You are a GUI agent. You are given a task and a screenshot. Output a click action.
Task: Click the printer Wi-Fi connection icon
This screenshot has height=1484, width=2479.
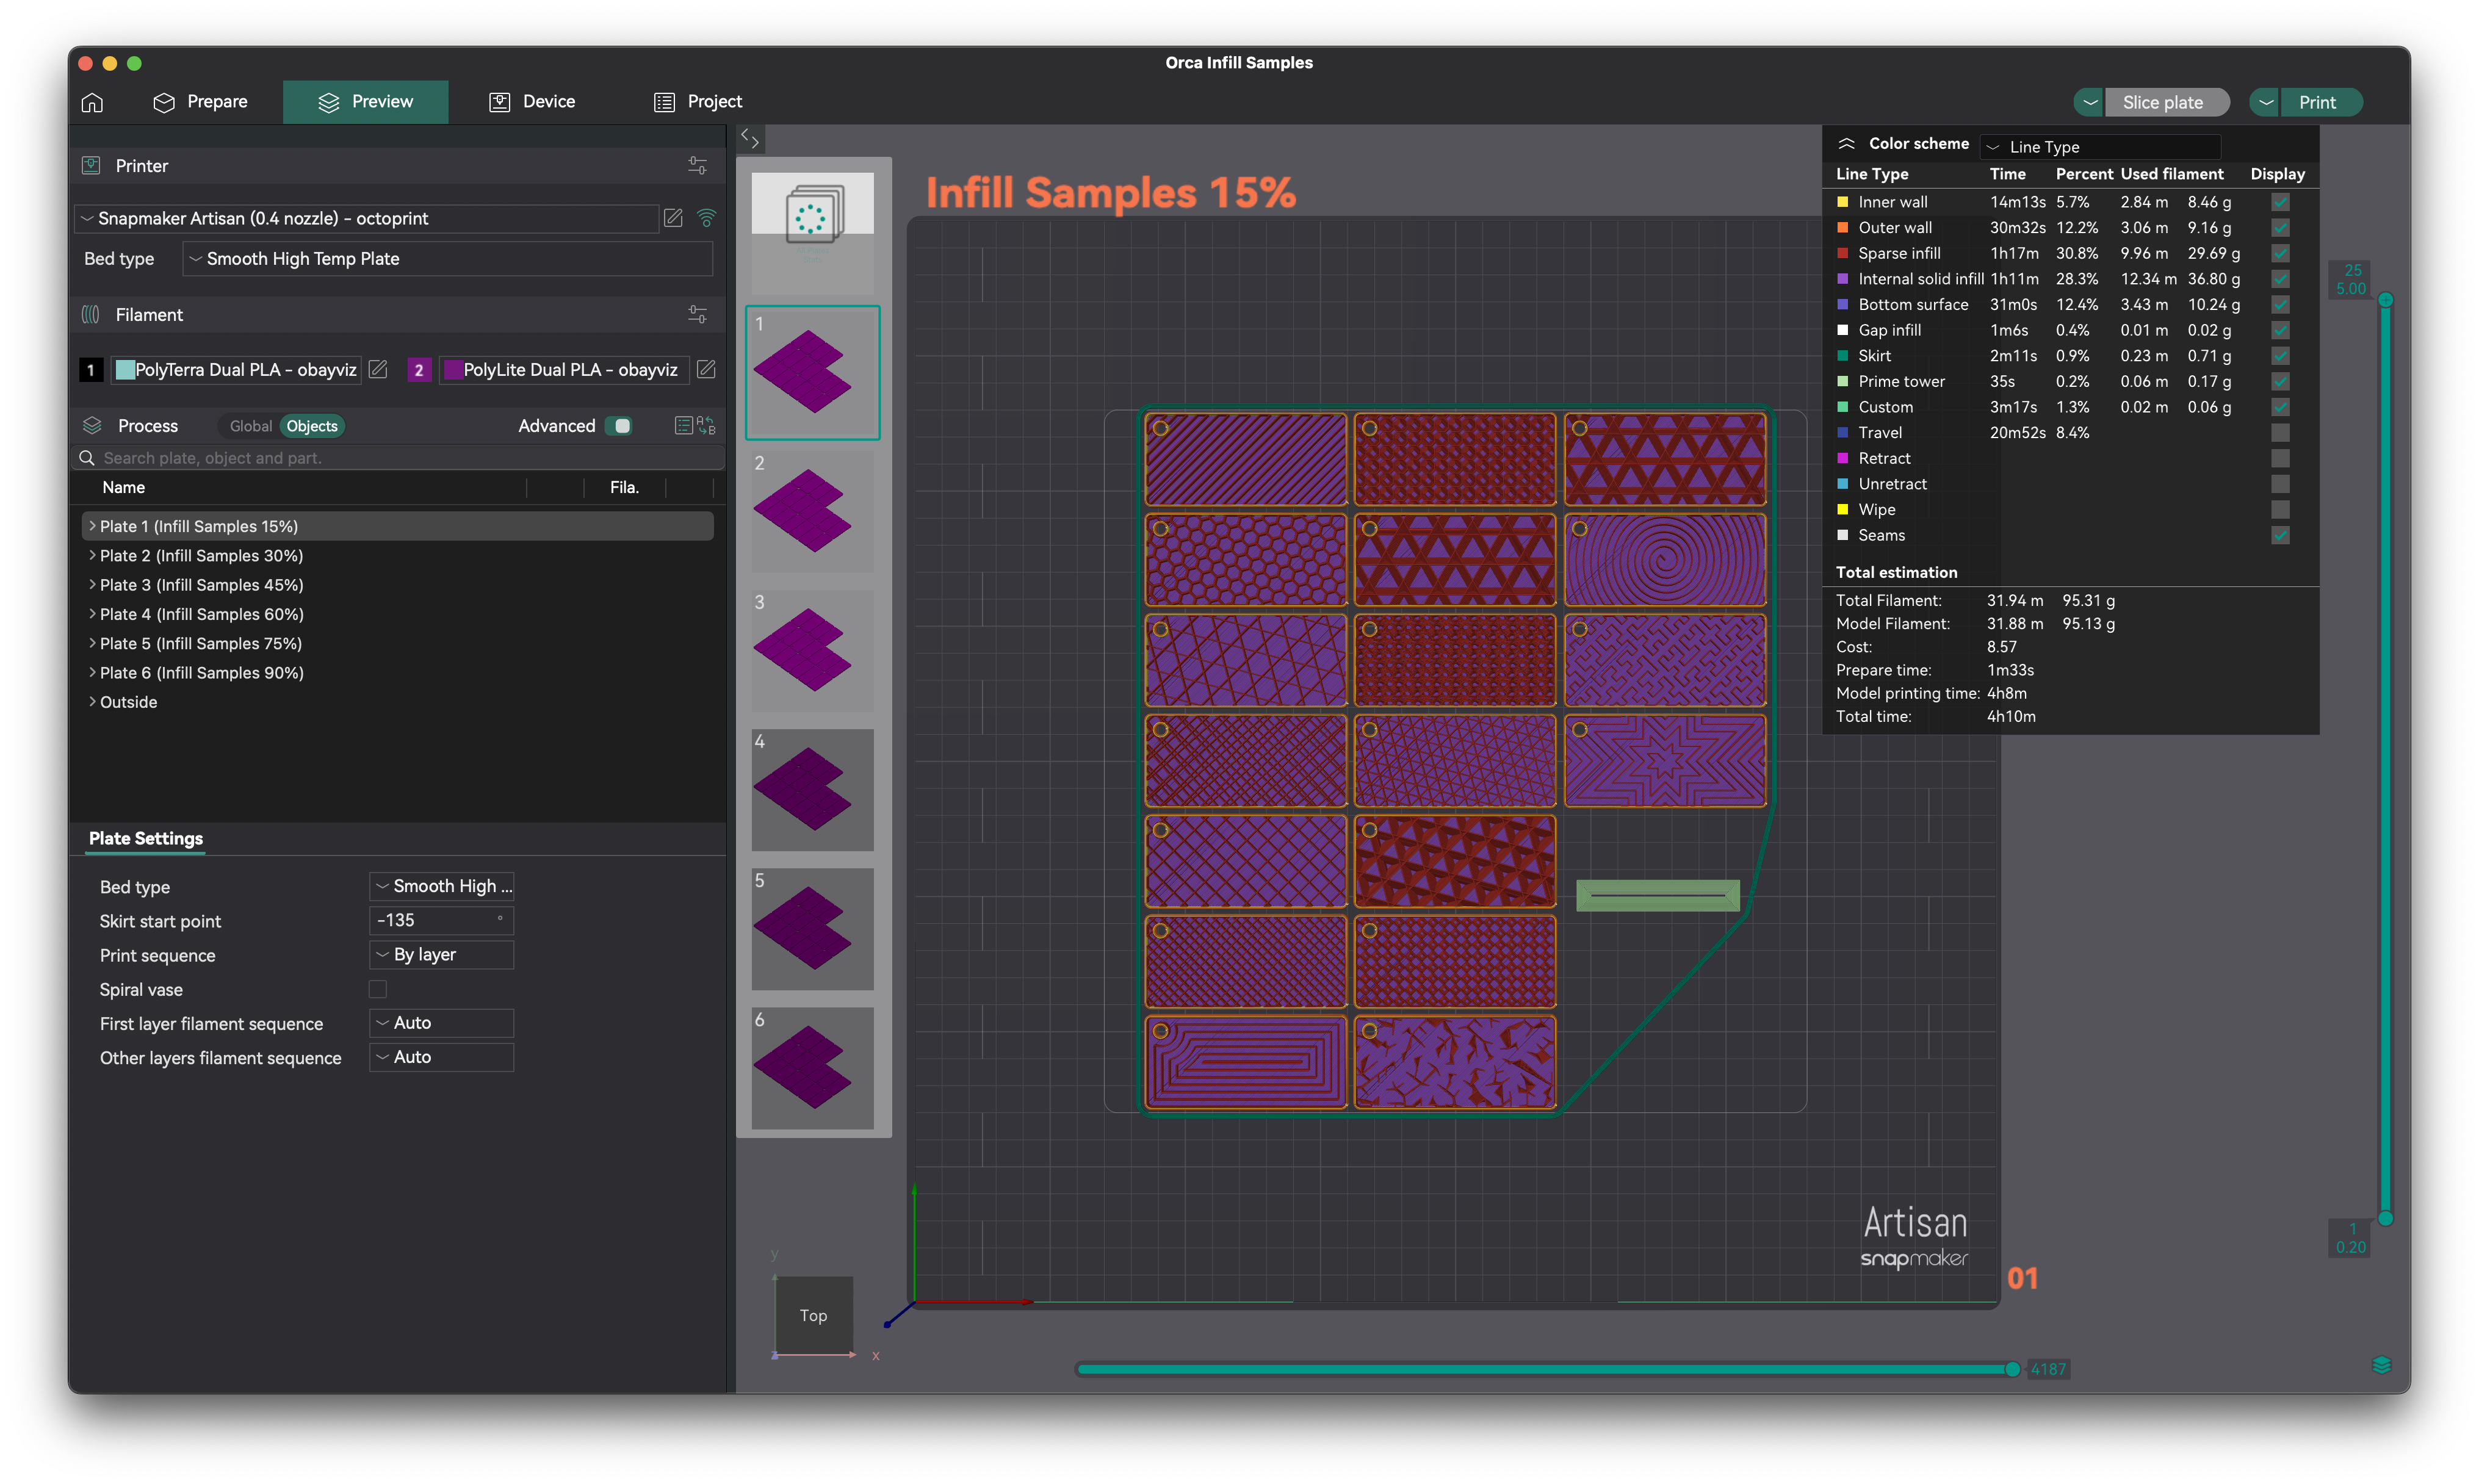point(706,218)
